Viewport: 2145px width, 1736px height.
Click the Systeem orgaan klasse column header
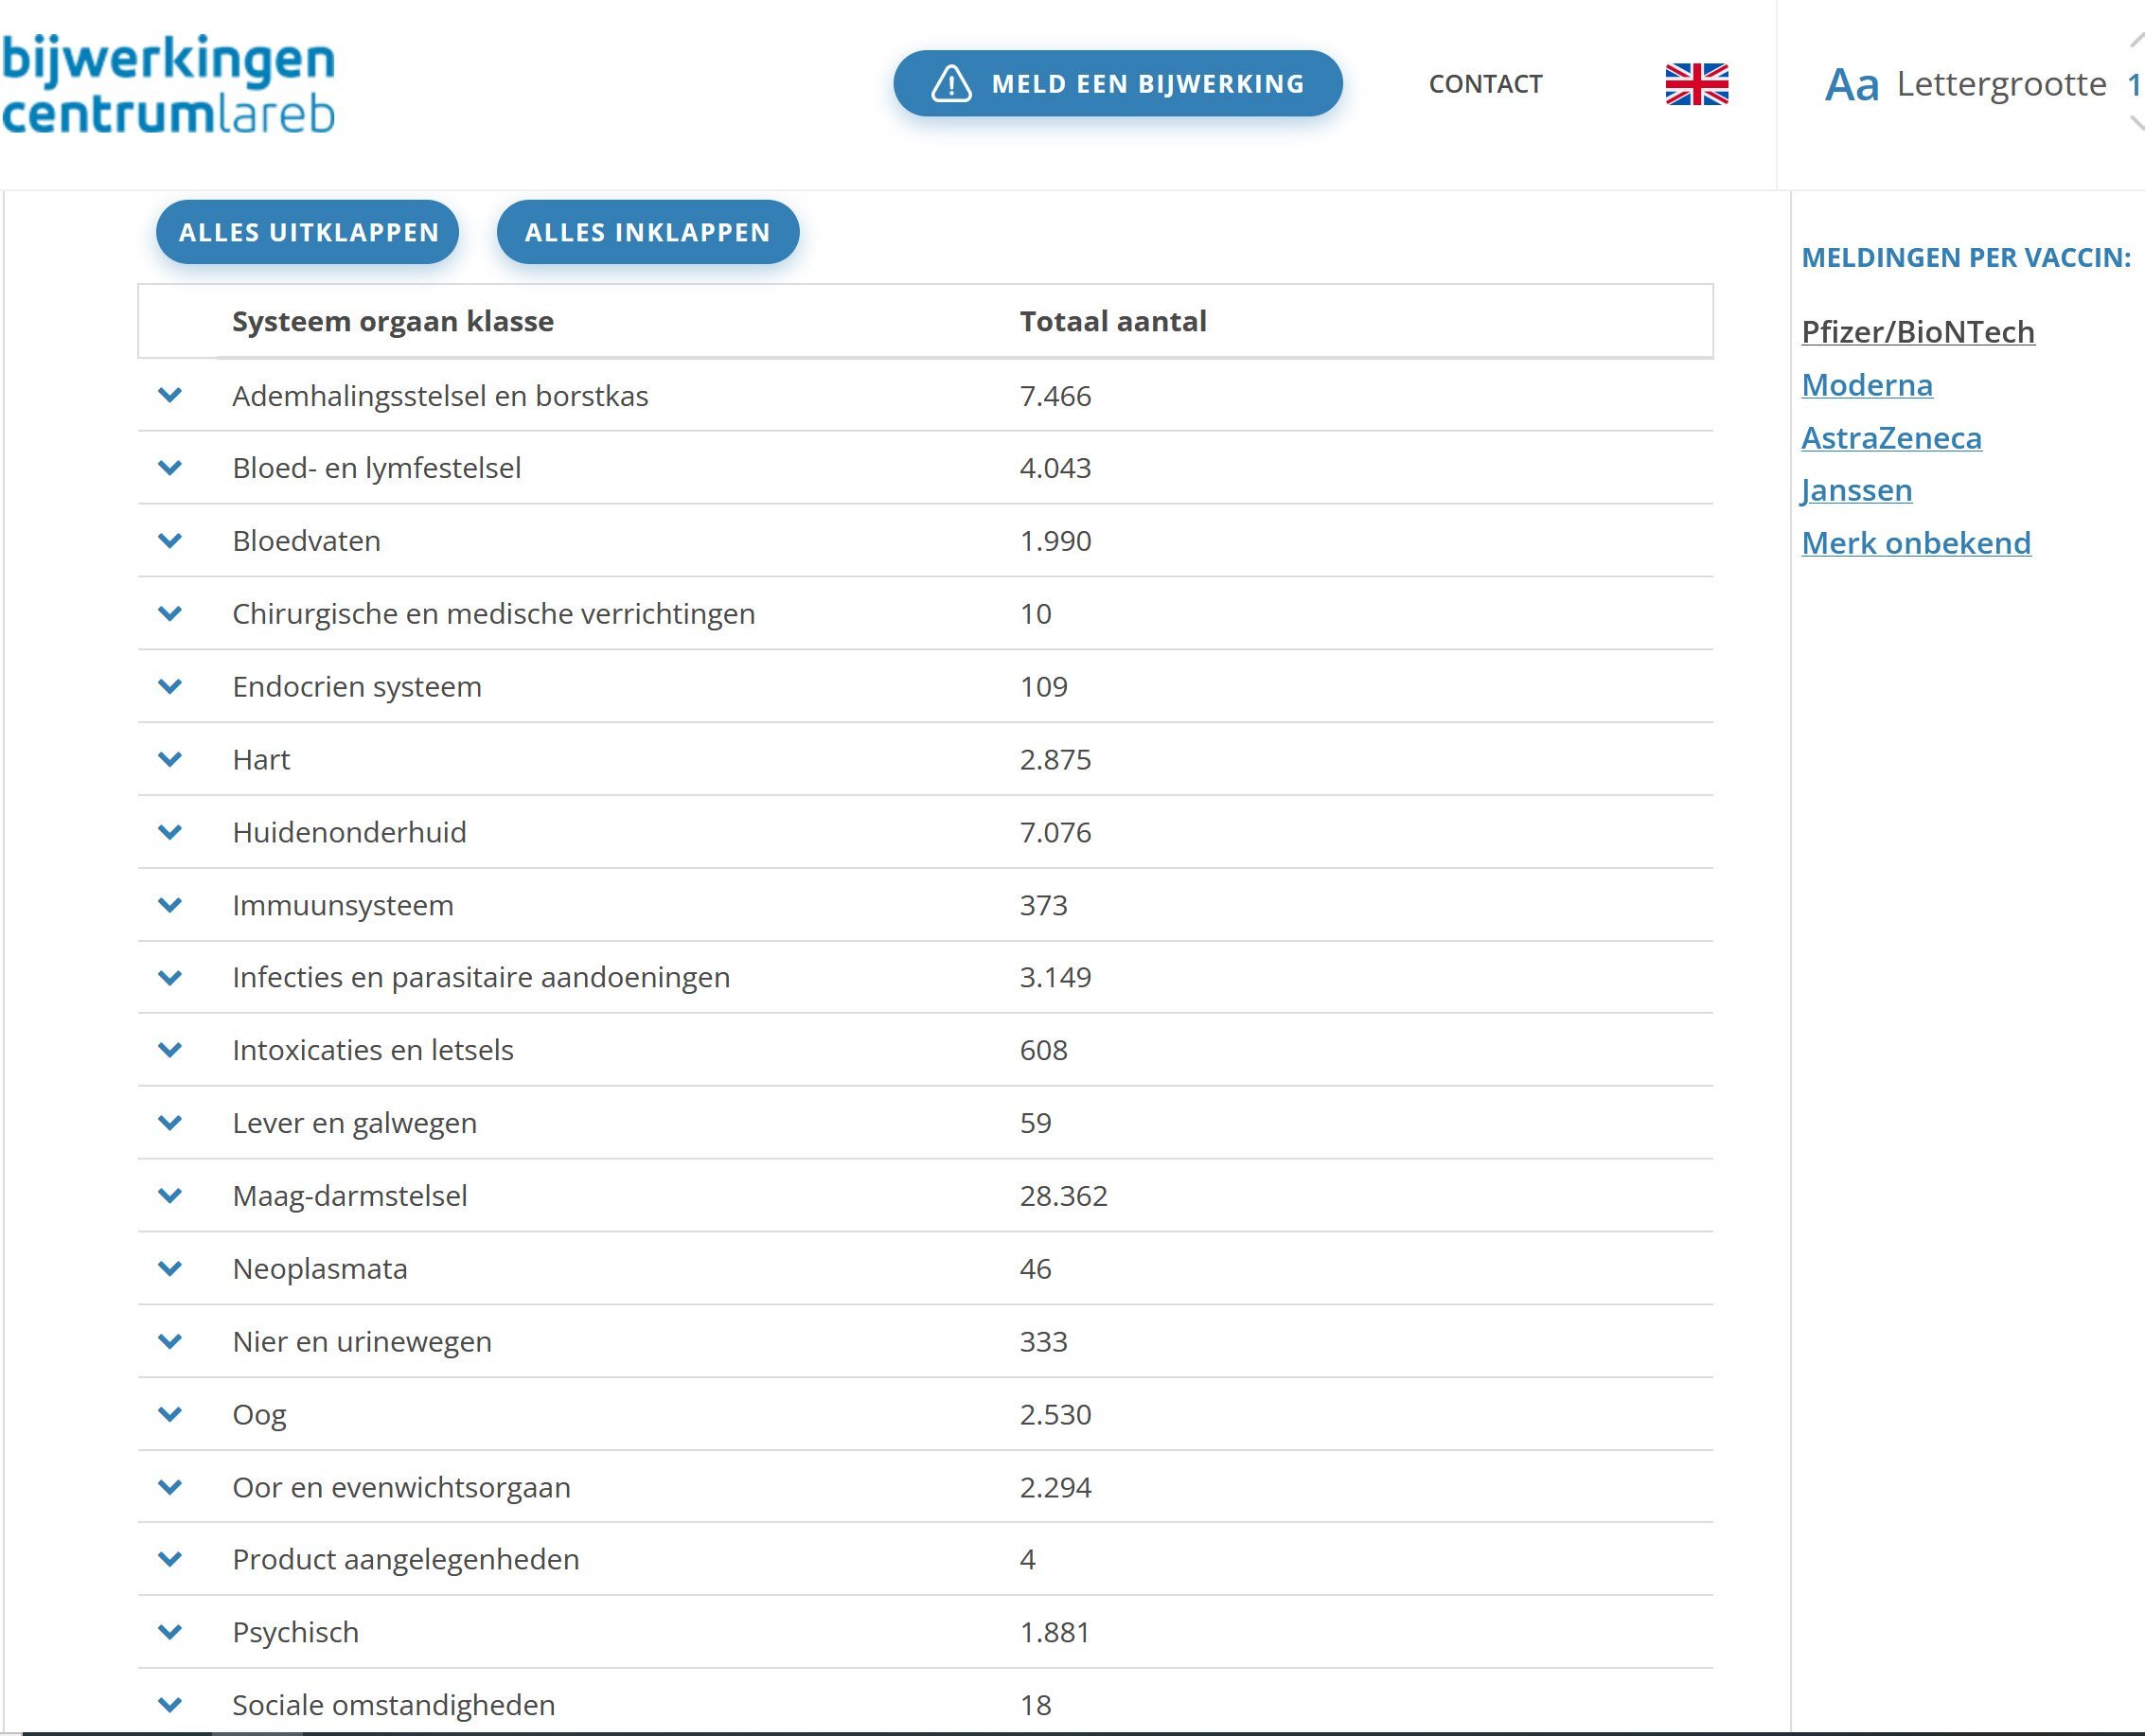[392, 321]
